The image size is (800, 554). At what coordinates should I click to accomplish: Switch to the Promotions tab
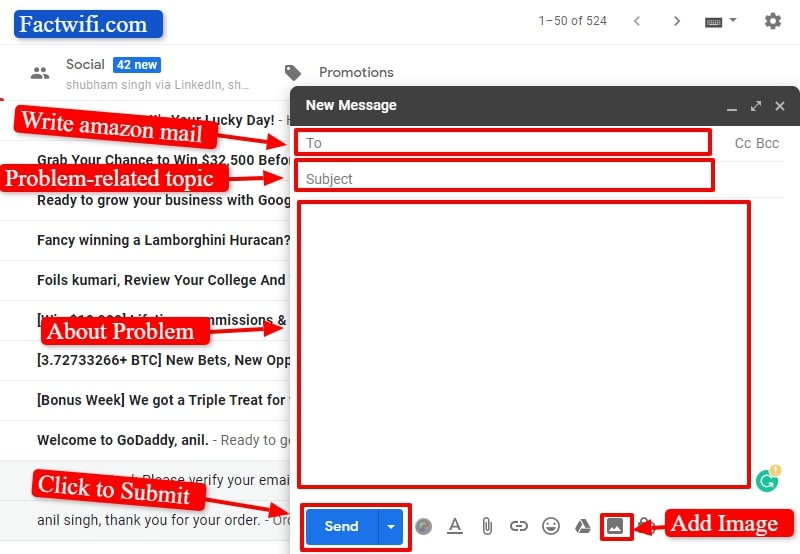(x=355, y=72)
